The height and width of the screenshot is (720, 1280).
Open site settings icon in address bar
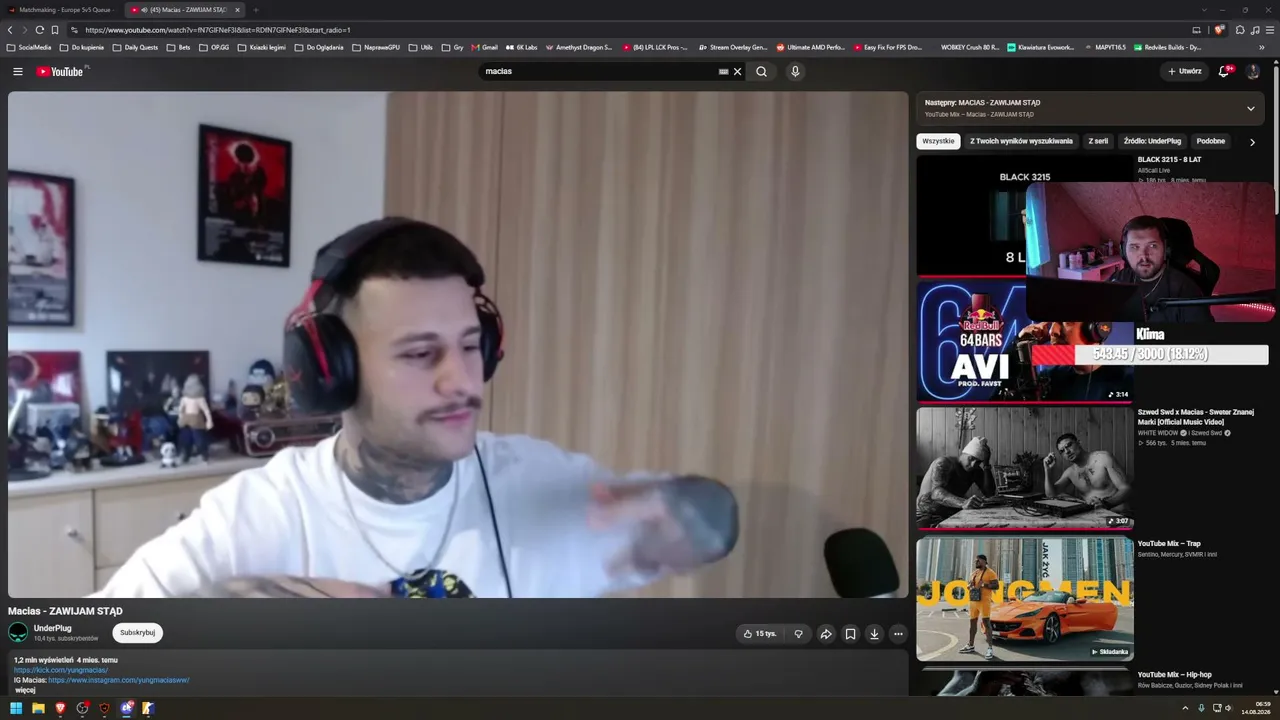pos(74,30)
